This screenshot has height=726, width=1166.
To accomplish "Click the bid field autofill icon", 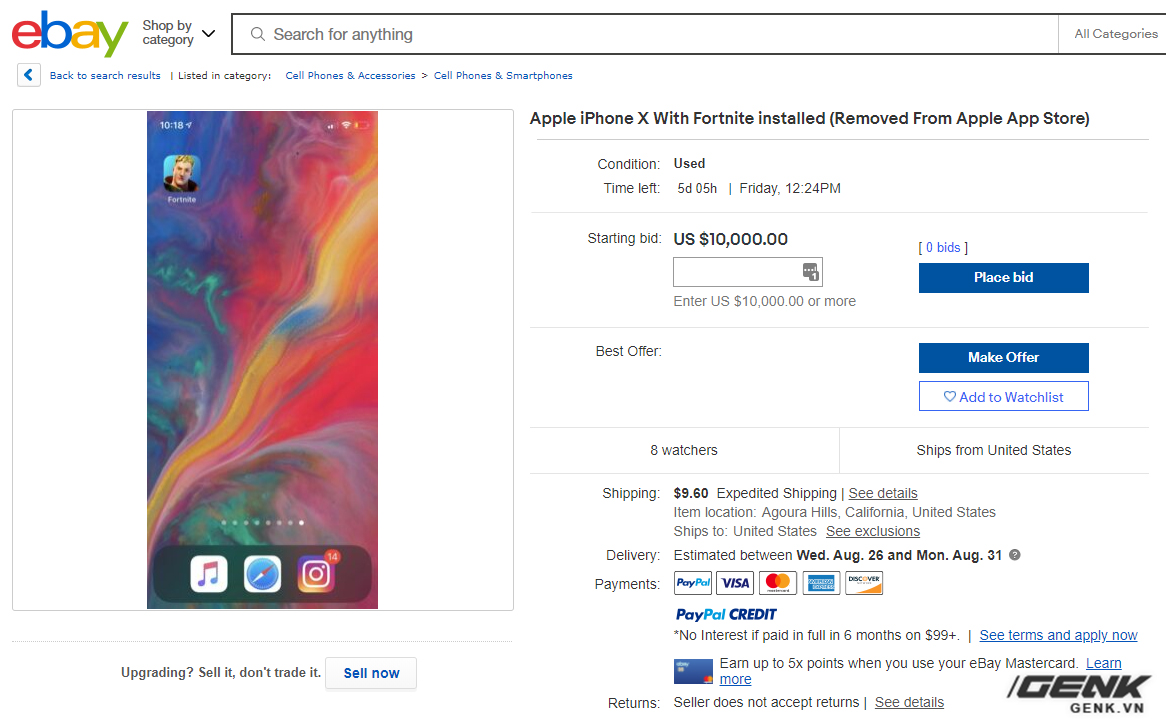I will 810,272.
